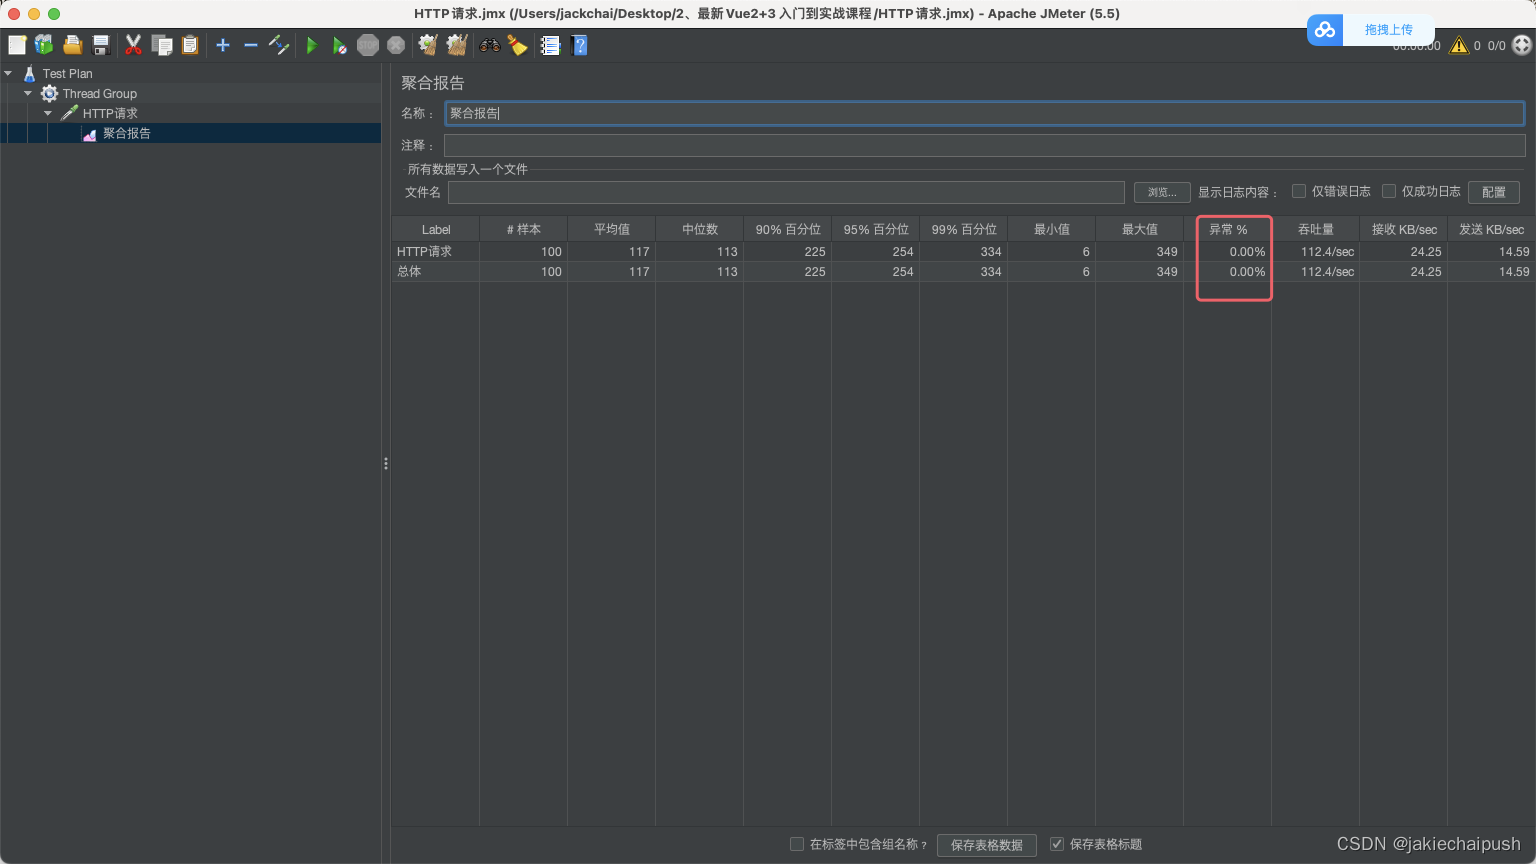Toggle the 仅错误日志 checkbox
The width and height of the screenshot is (1536, 864).
pos(1299,191)
